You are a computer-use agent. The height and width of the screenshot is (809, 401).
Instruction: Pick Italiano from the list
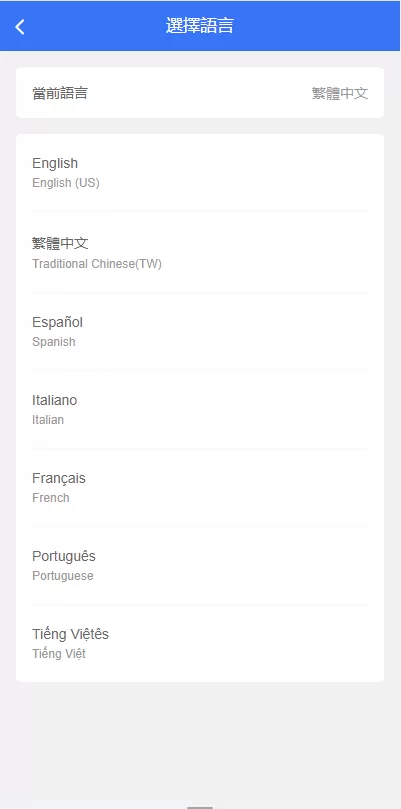[200, 410]
